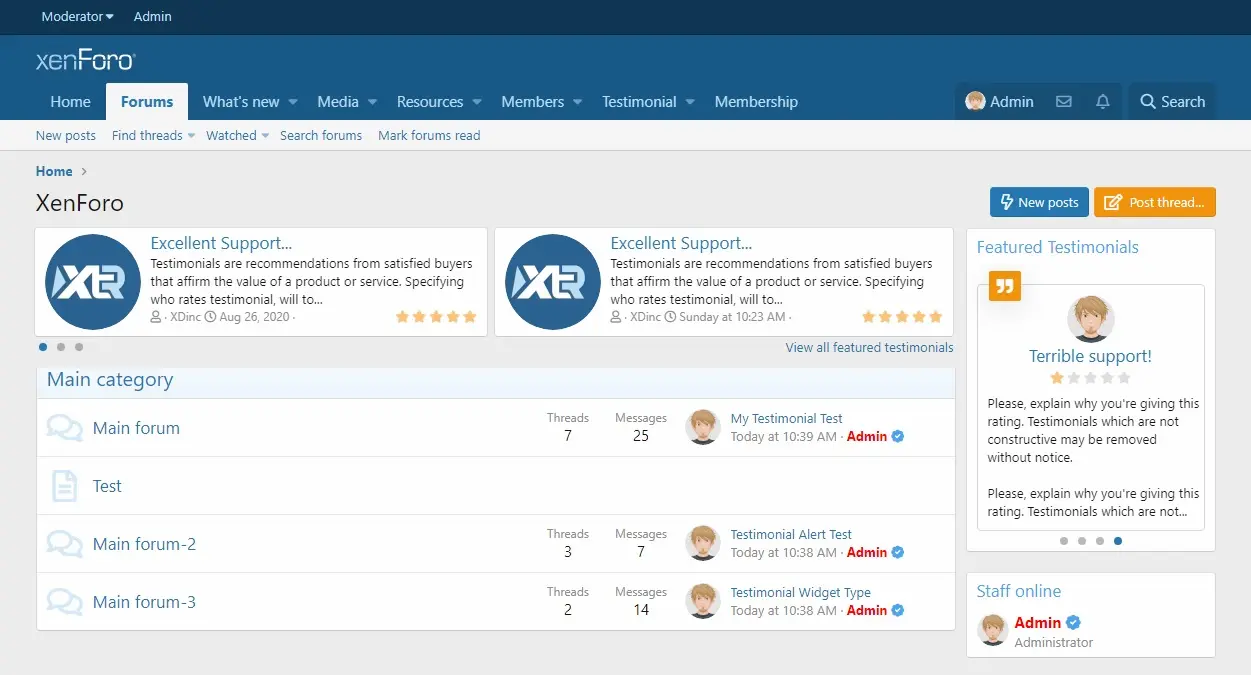Click the orange Post thread button

pyautogui.click(x=1155, y=202)
